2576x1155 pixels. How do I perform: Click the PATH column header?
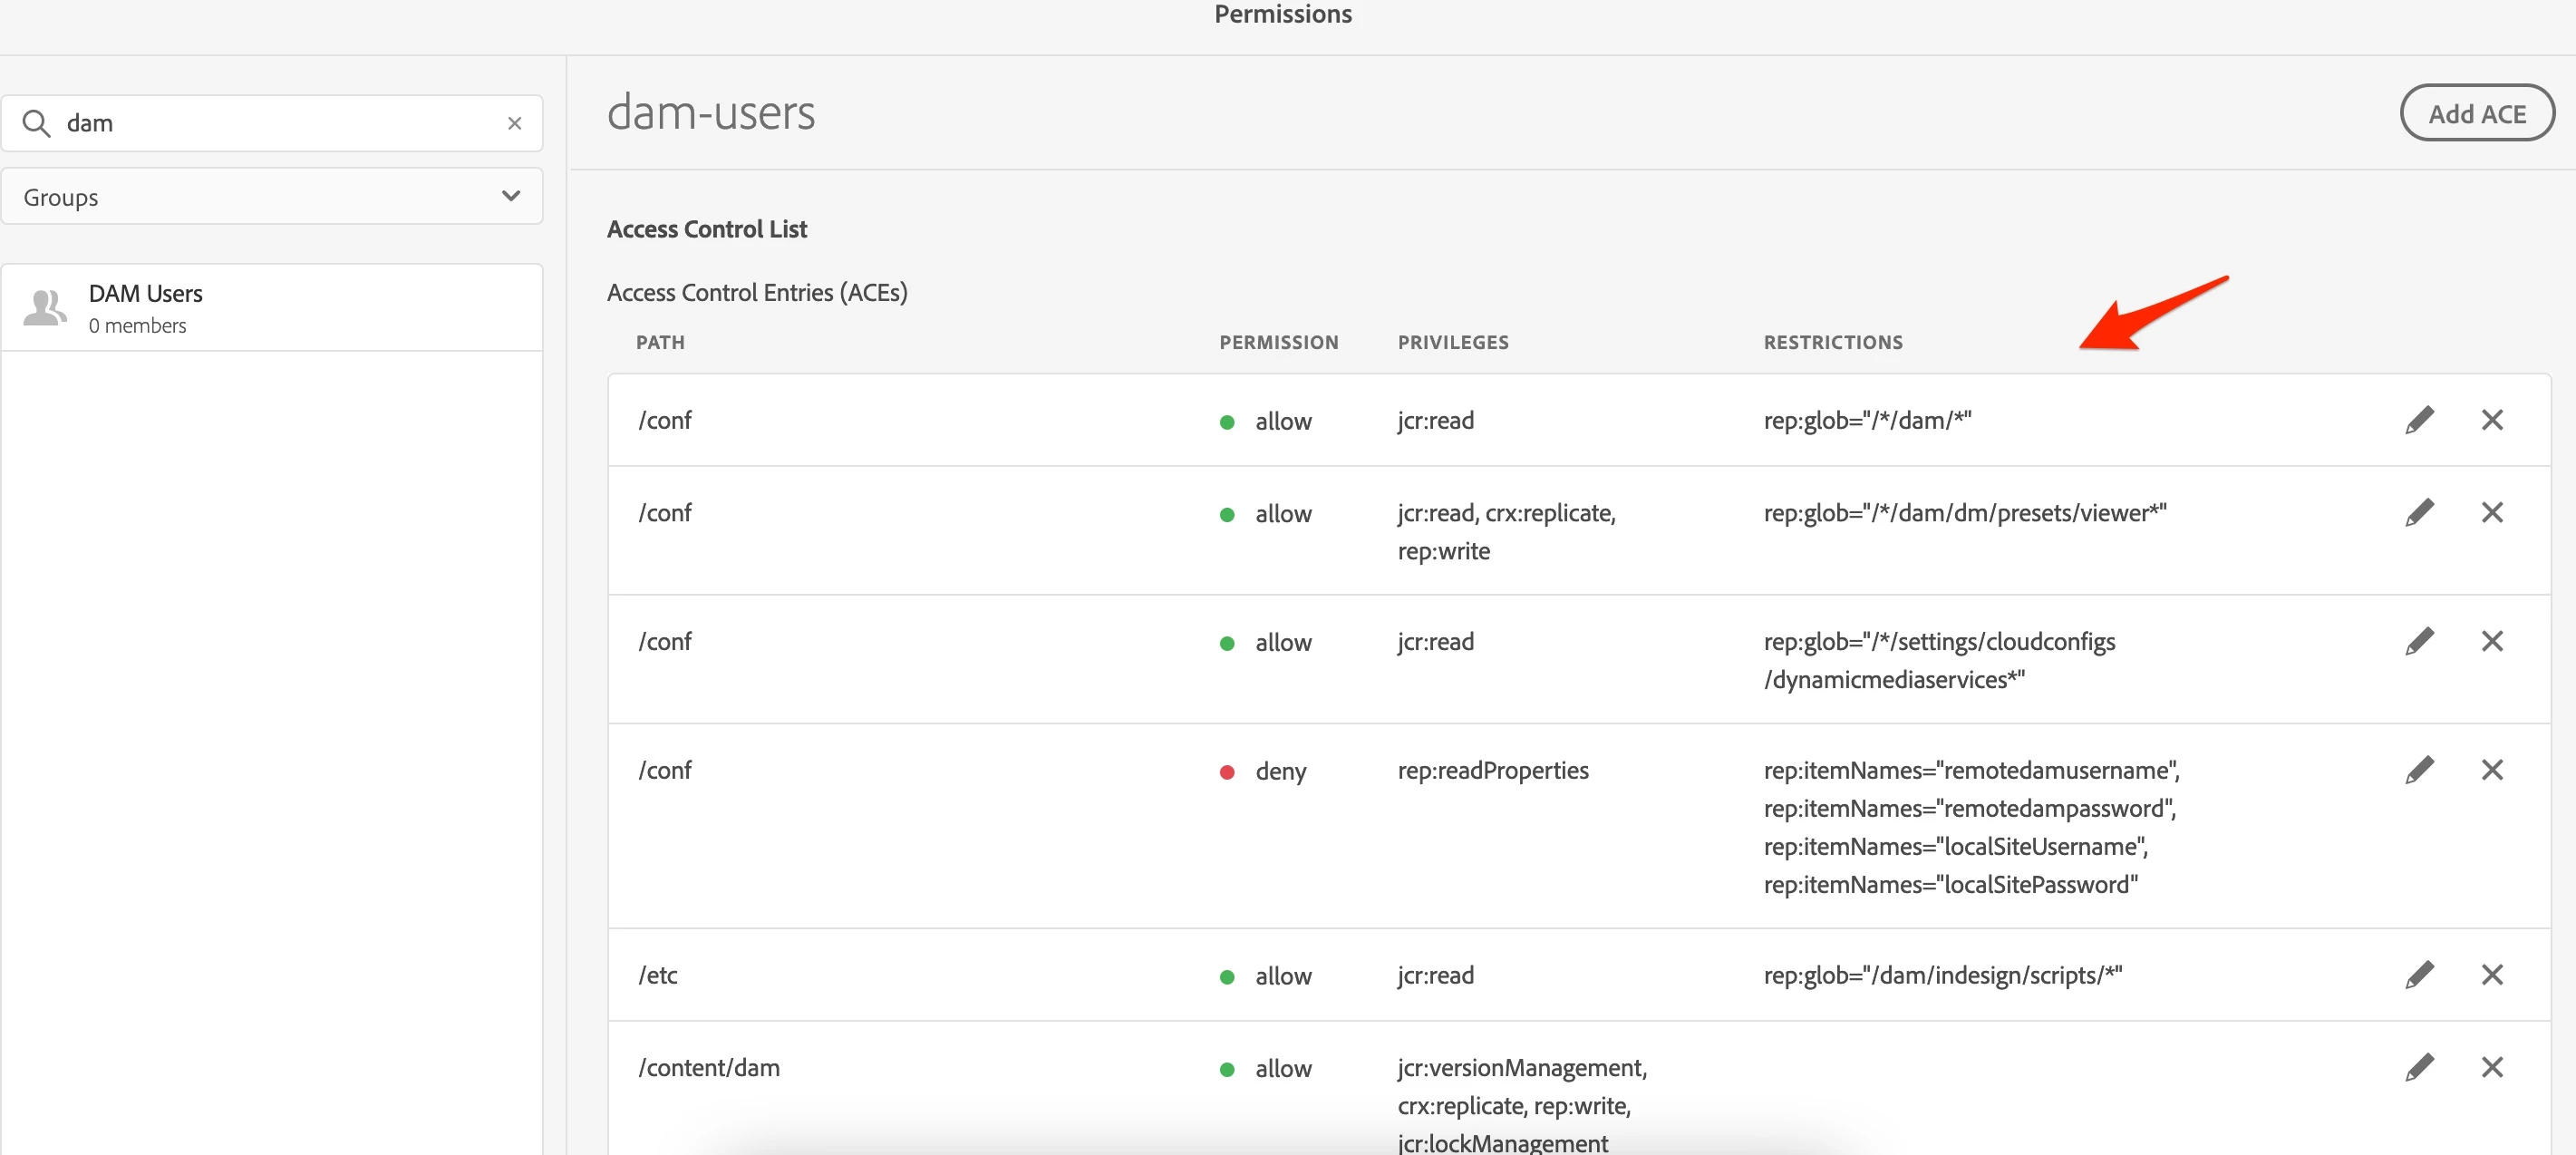coord(660,343)
